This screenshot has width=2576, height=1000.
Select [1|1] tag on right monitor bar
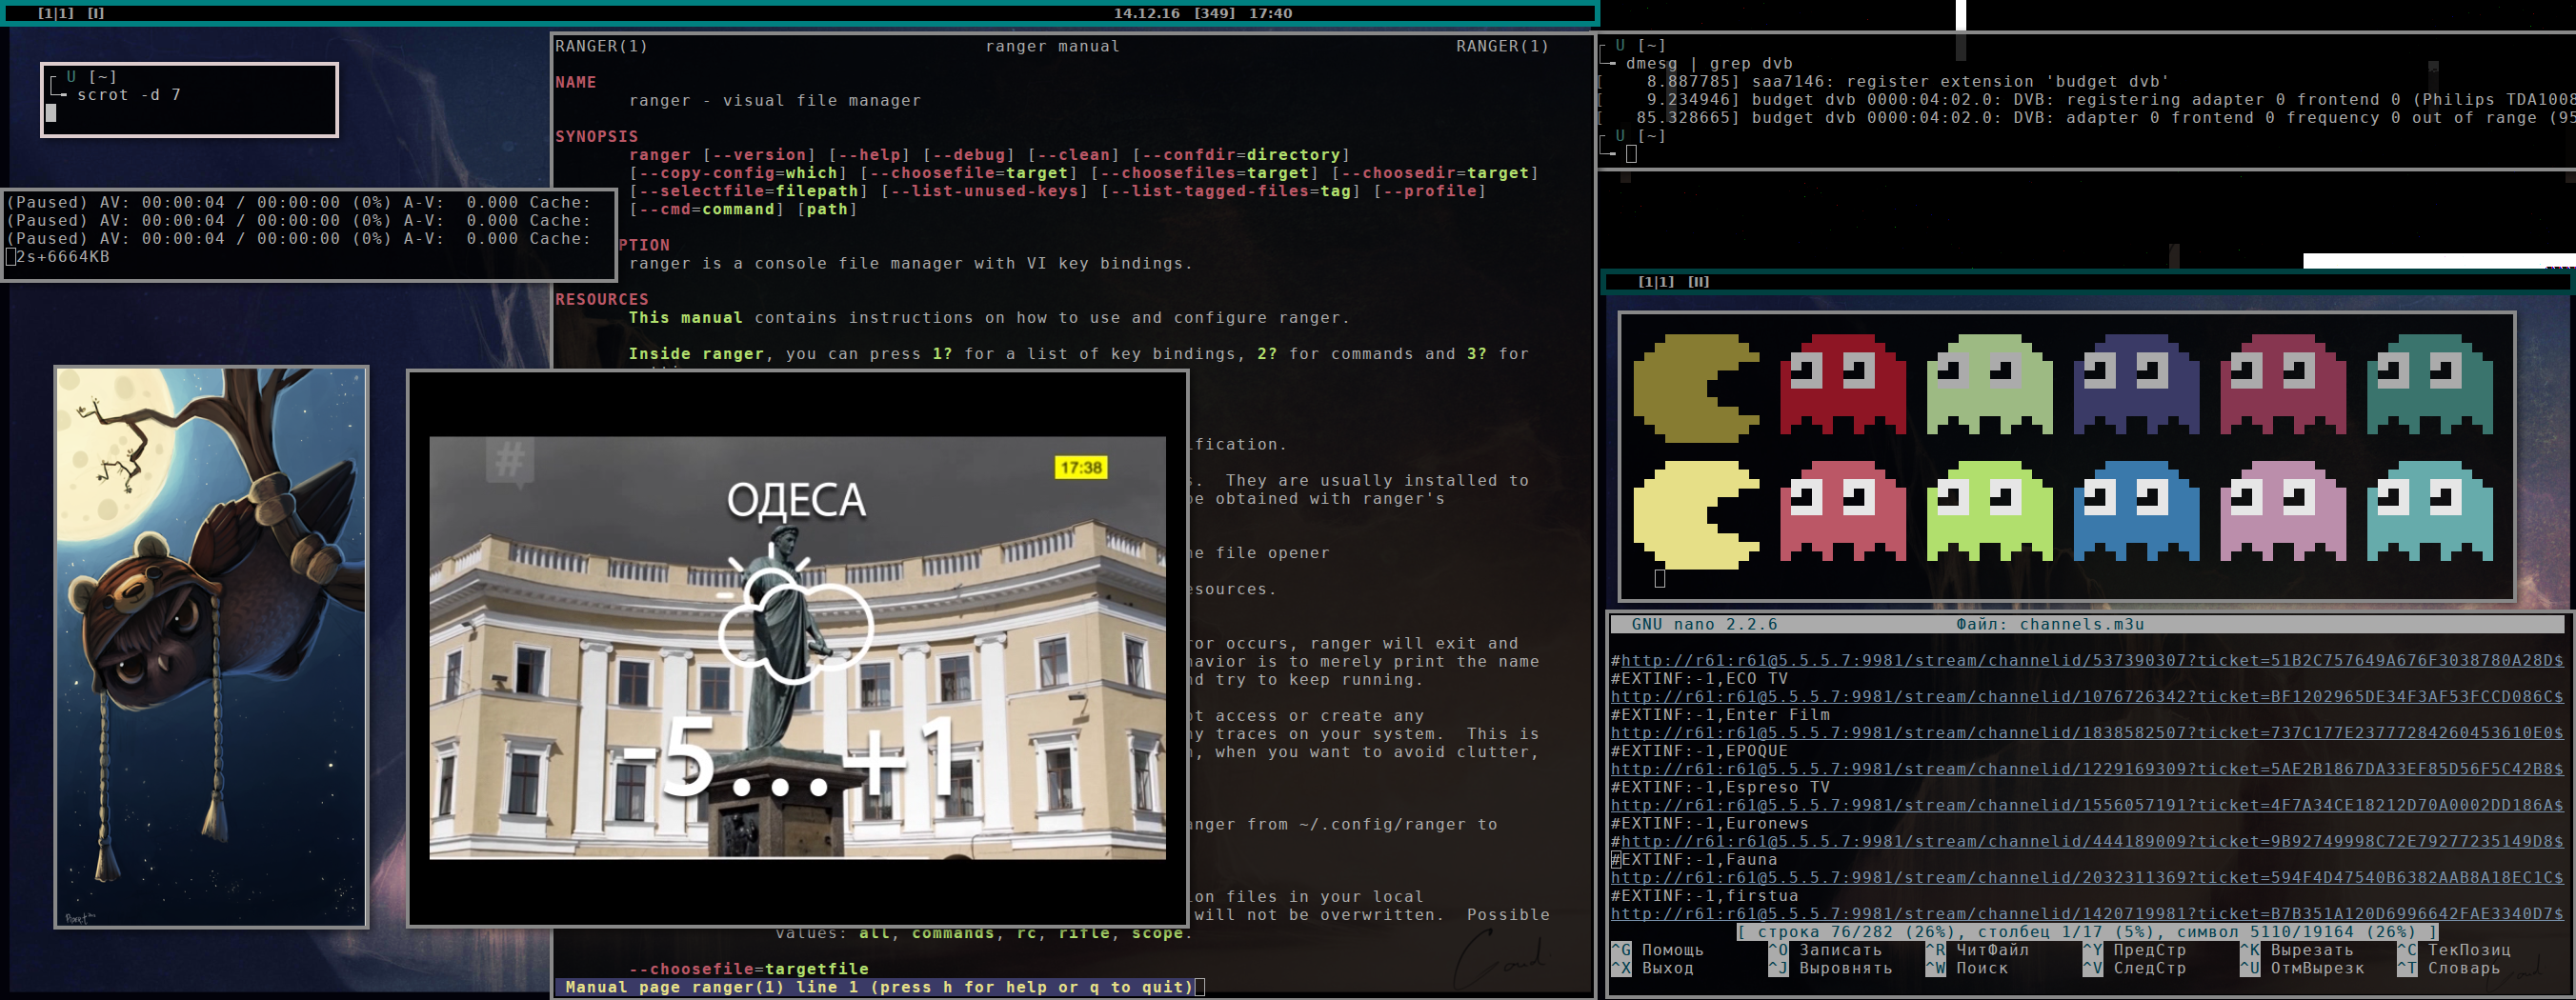pos(1656,282)
